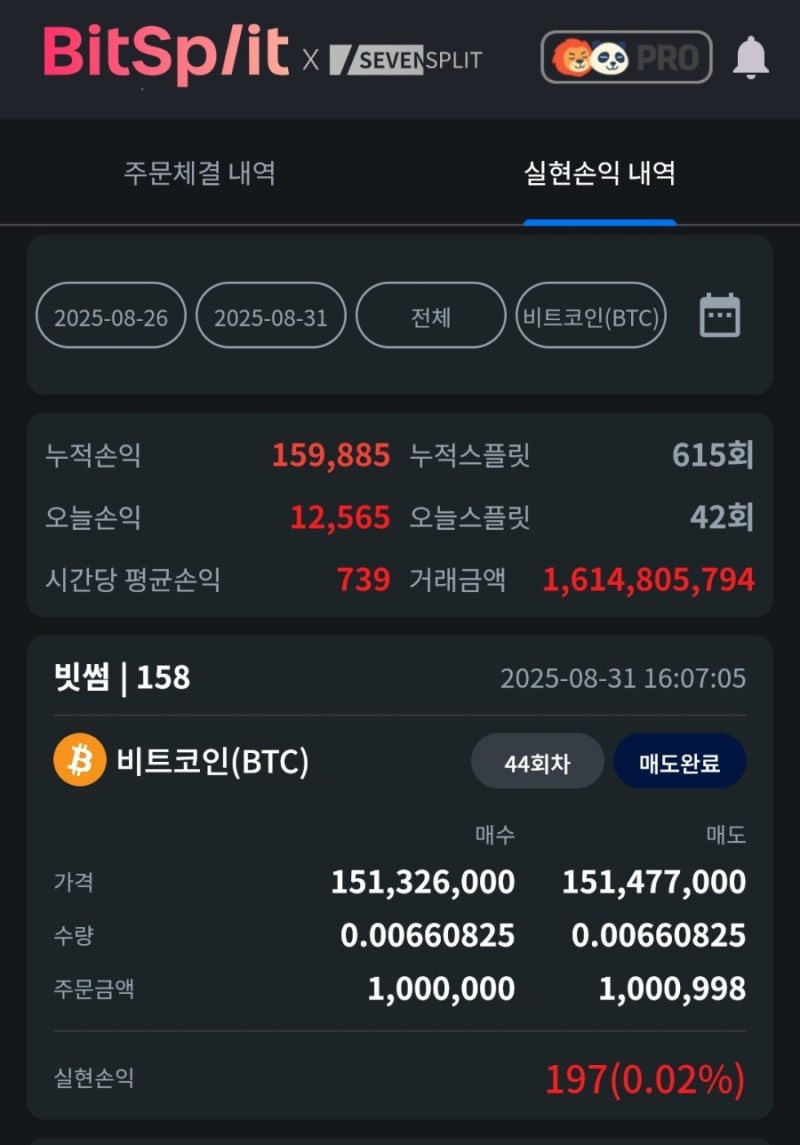Click the 실현손익 result 197(0.02%)
Screen dimensions: 800x1145
[646, 1080]
